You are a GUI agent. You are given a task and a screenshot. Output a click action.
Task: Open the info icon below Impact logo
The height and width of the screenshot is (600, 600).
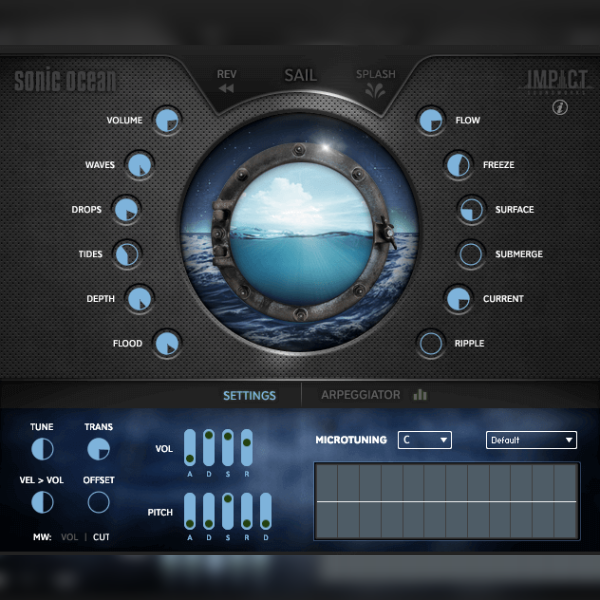pos(560,108)
